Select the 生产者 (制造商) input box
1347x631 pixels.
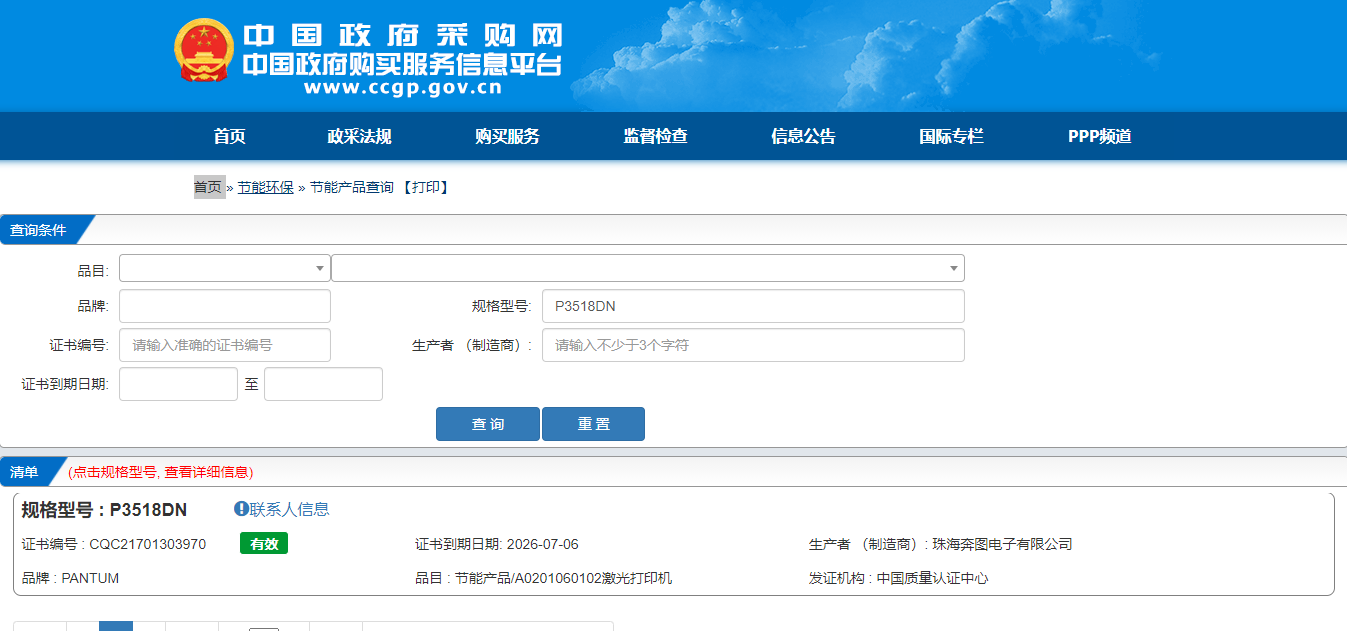tap(752, 345)
